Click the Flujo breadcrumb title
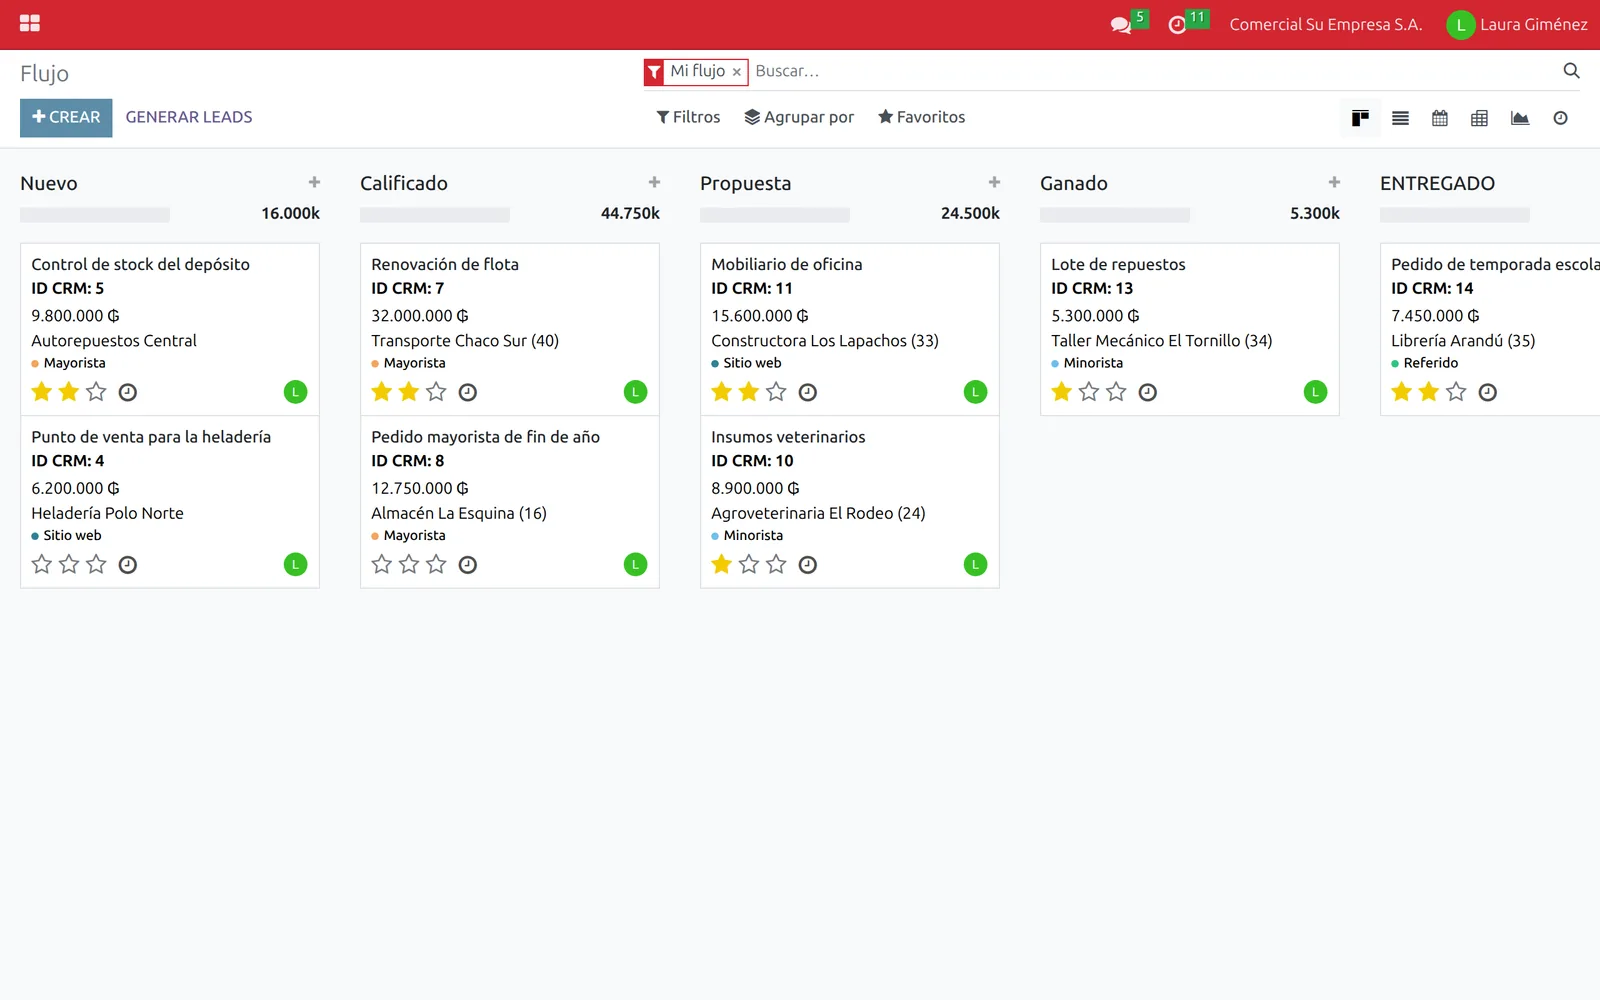This screenshot has height=1000, width=1600. click(44, 73)
